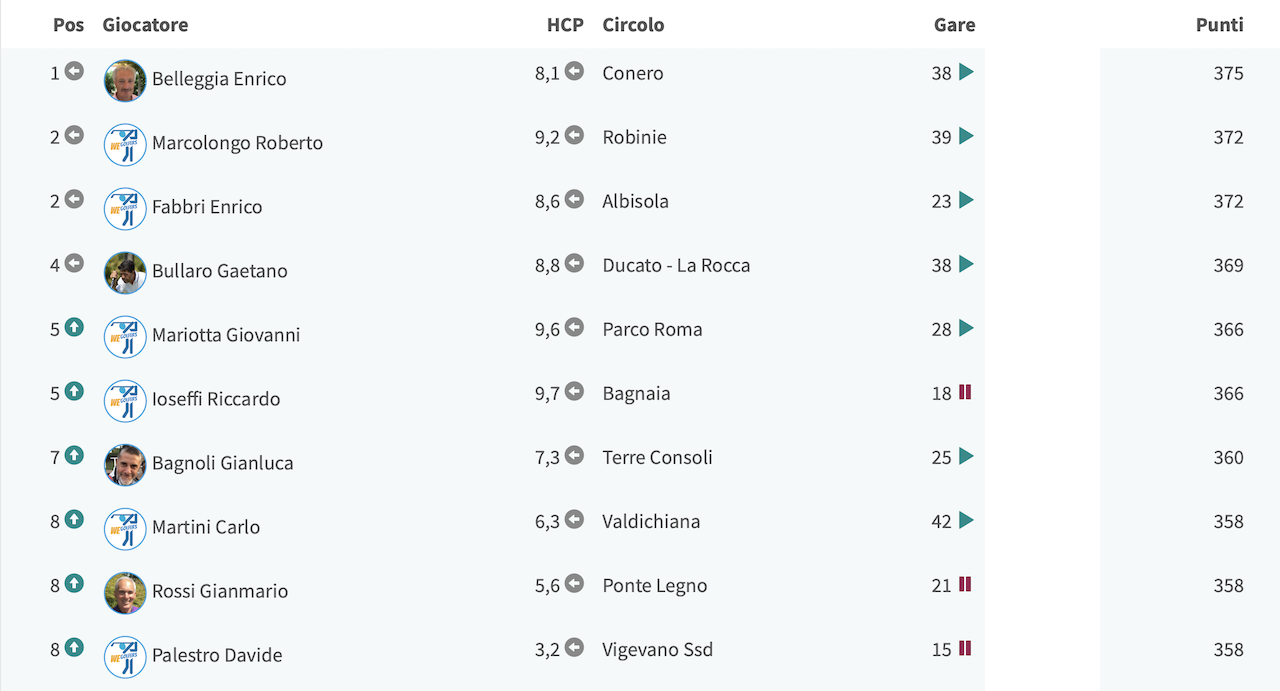
Task: Click the pause icon in Ioseffi Riccardo's Gare cell
Action: click(x=965, y=392)
